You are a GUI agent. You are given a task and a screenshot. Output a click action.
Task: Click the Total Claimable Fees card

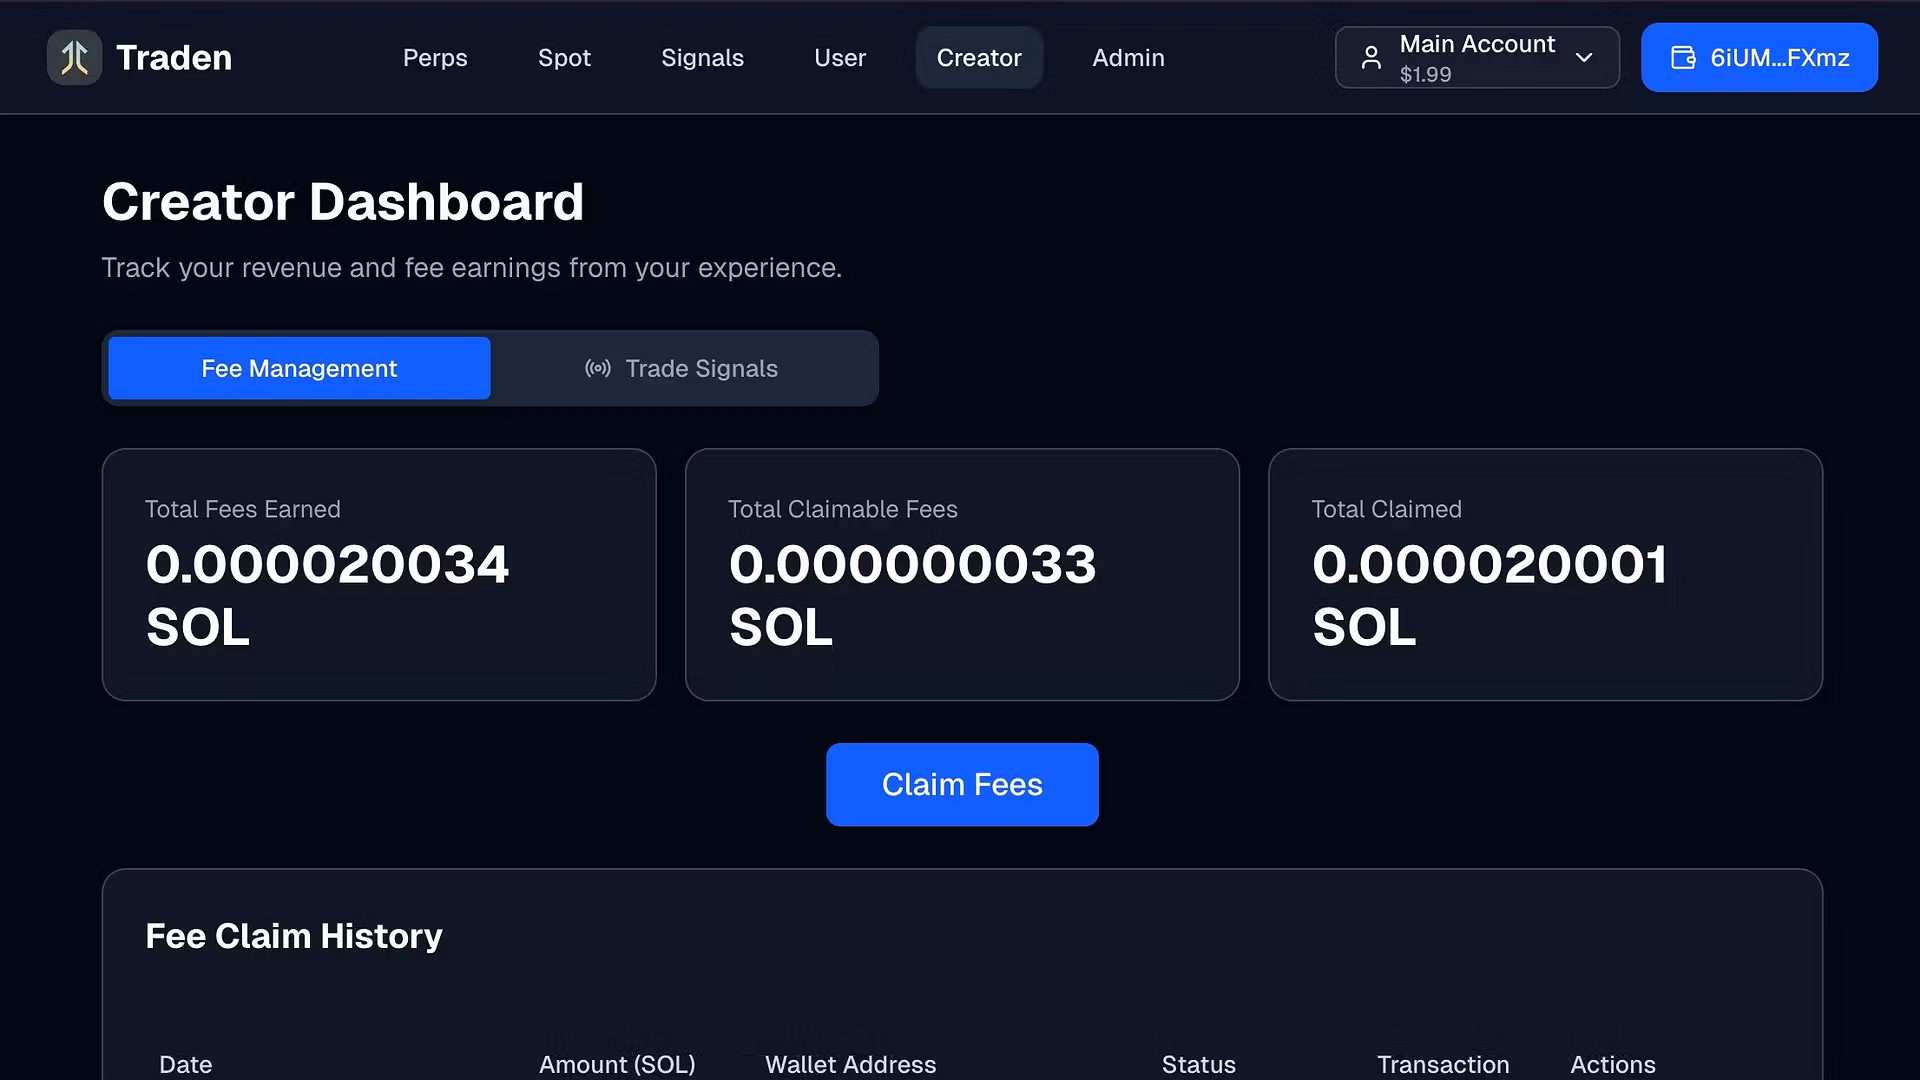(961, 574)
